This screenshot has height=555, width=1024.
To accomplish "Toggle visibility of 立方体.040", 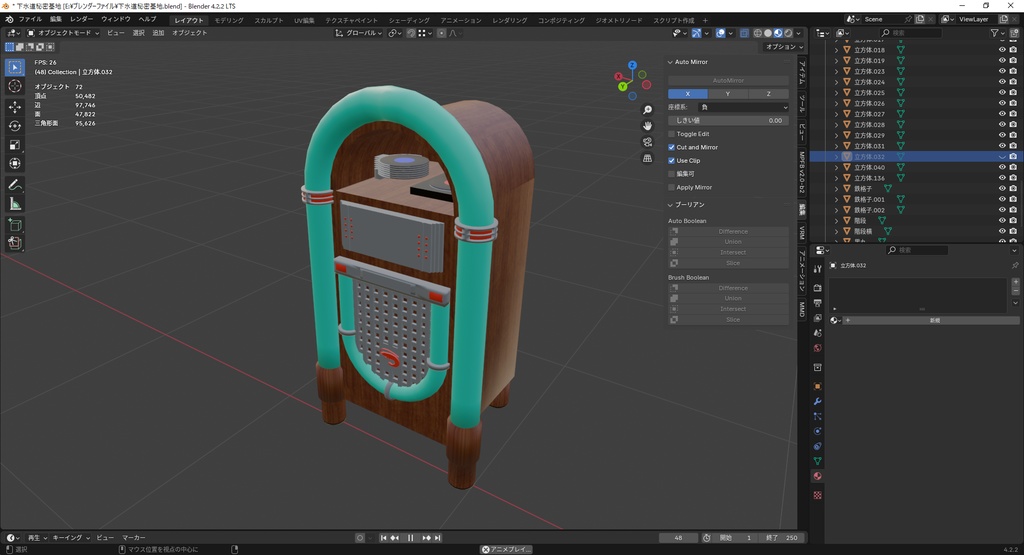I will click(x=1002, y=167).
